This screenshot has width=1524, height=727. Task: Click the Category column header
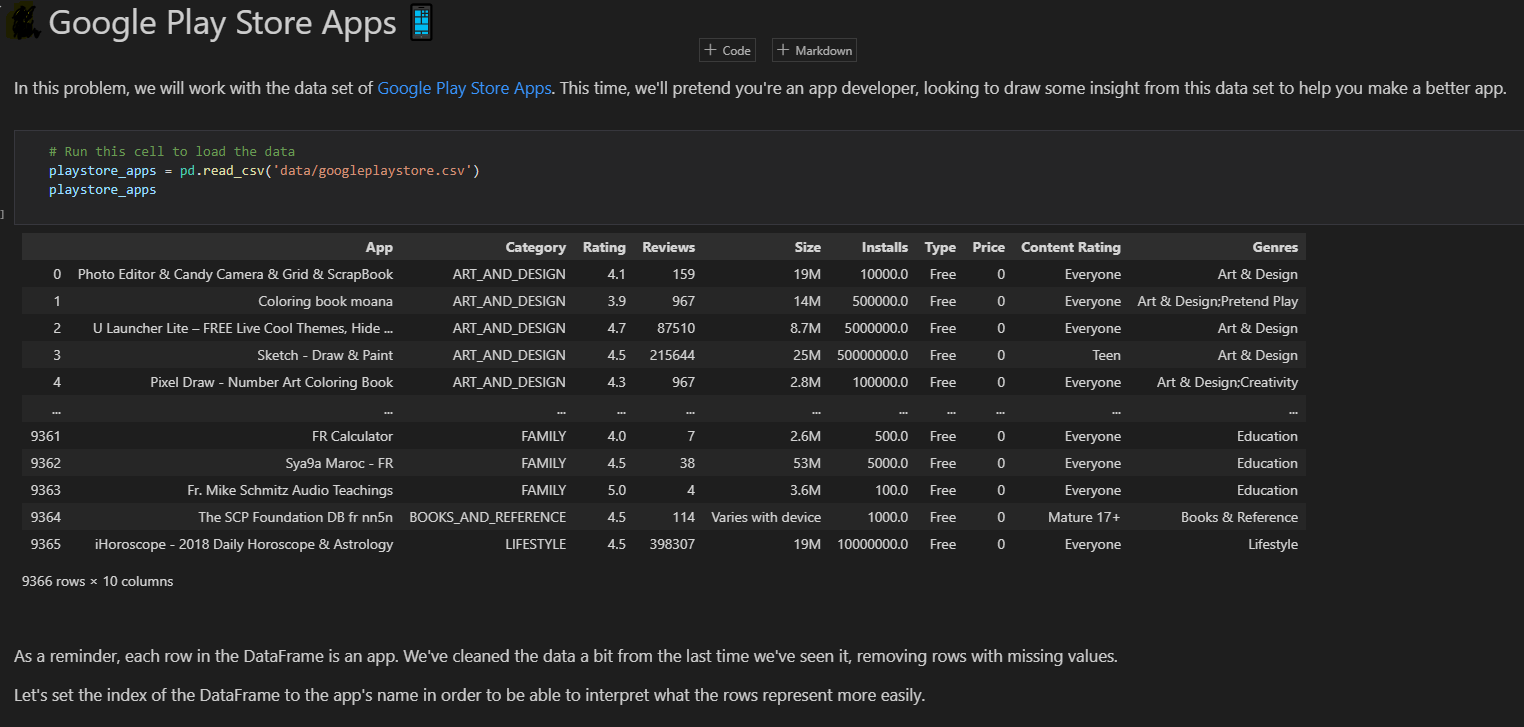pos(536,247)
